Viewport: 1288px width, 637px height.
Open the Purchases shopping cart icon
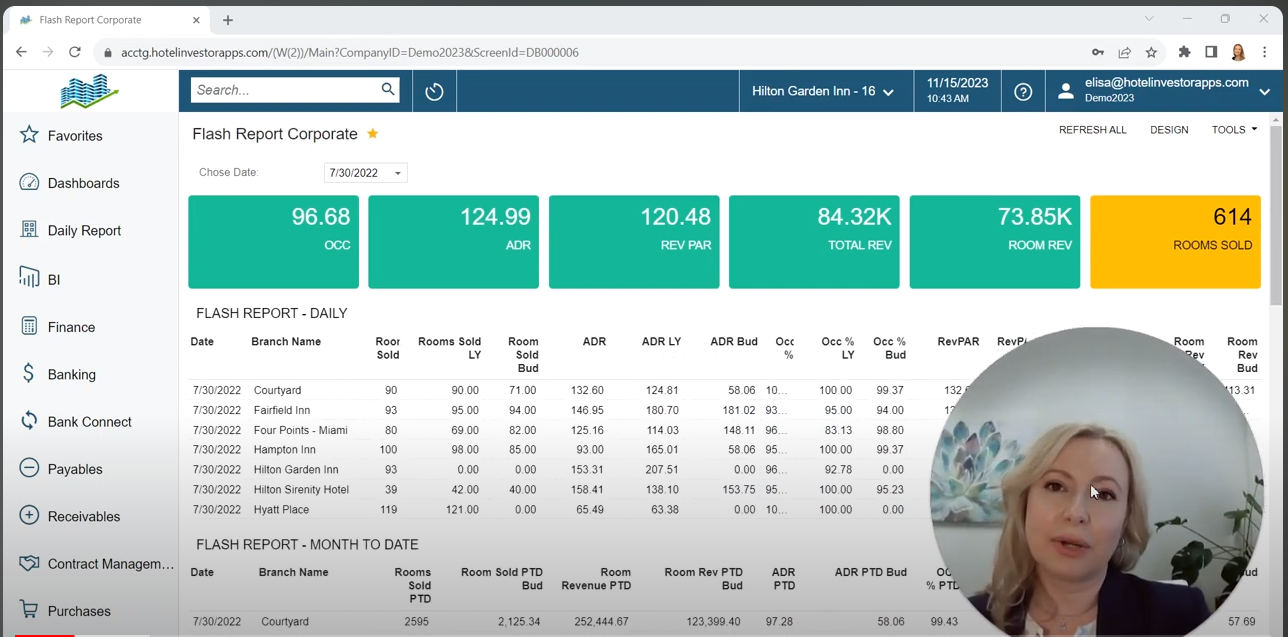(29, 610)
